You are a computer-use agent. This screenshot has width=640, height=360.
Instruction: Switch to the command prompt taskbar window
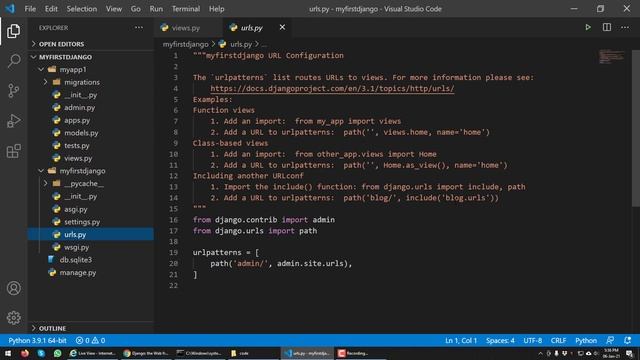pyautogui.click(x=199, y=353)
